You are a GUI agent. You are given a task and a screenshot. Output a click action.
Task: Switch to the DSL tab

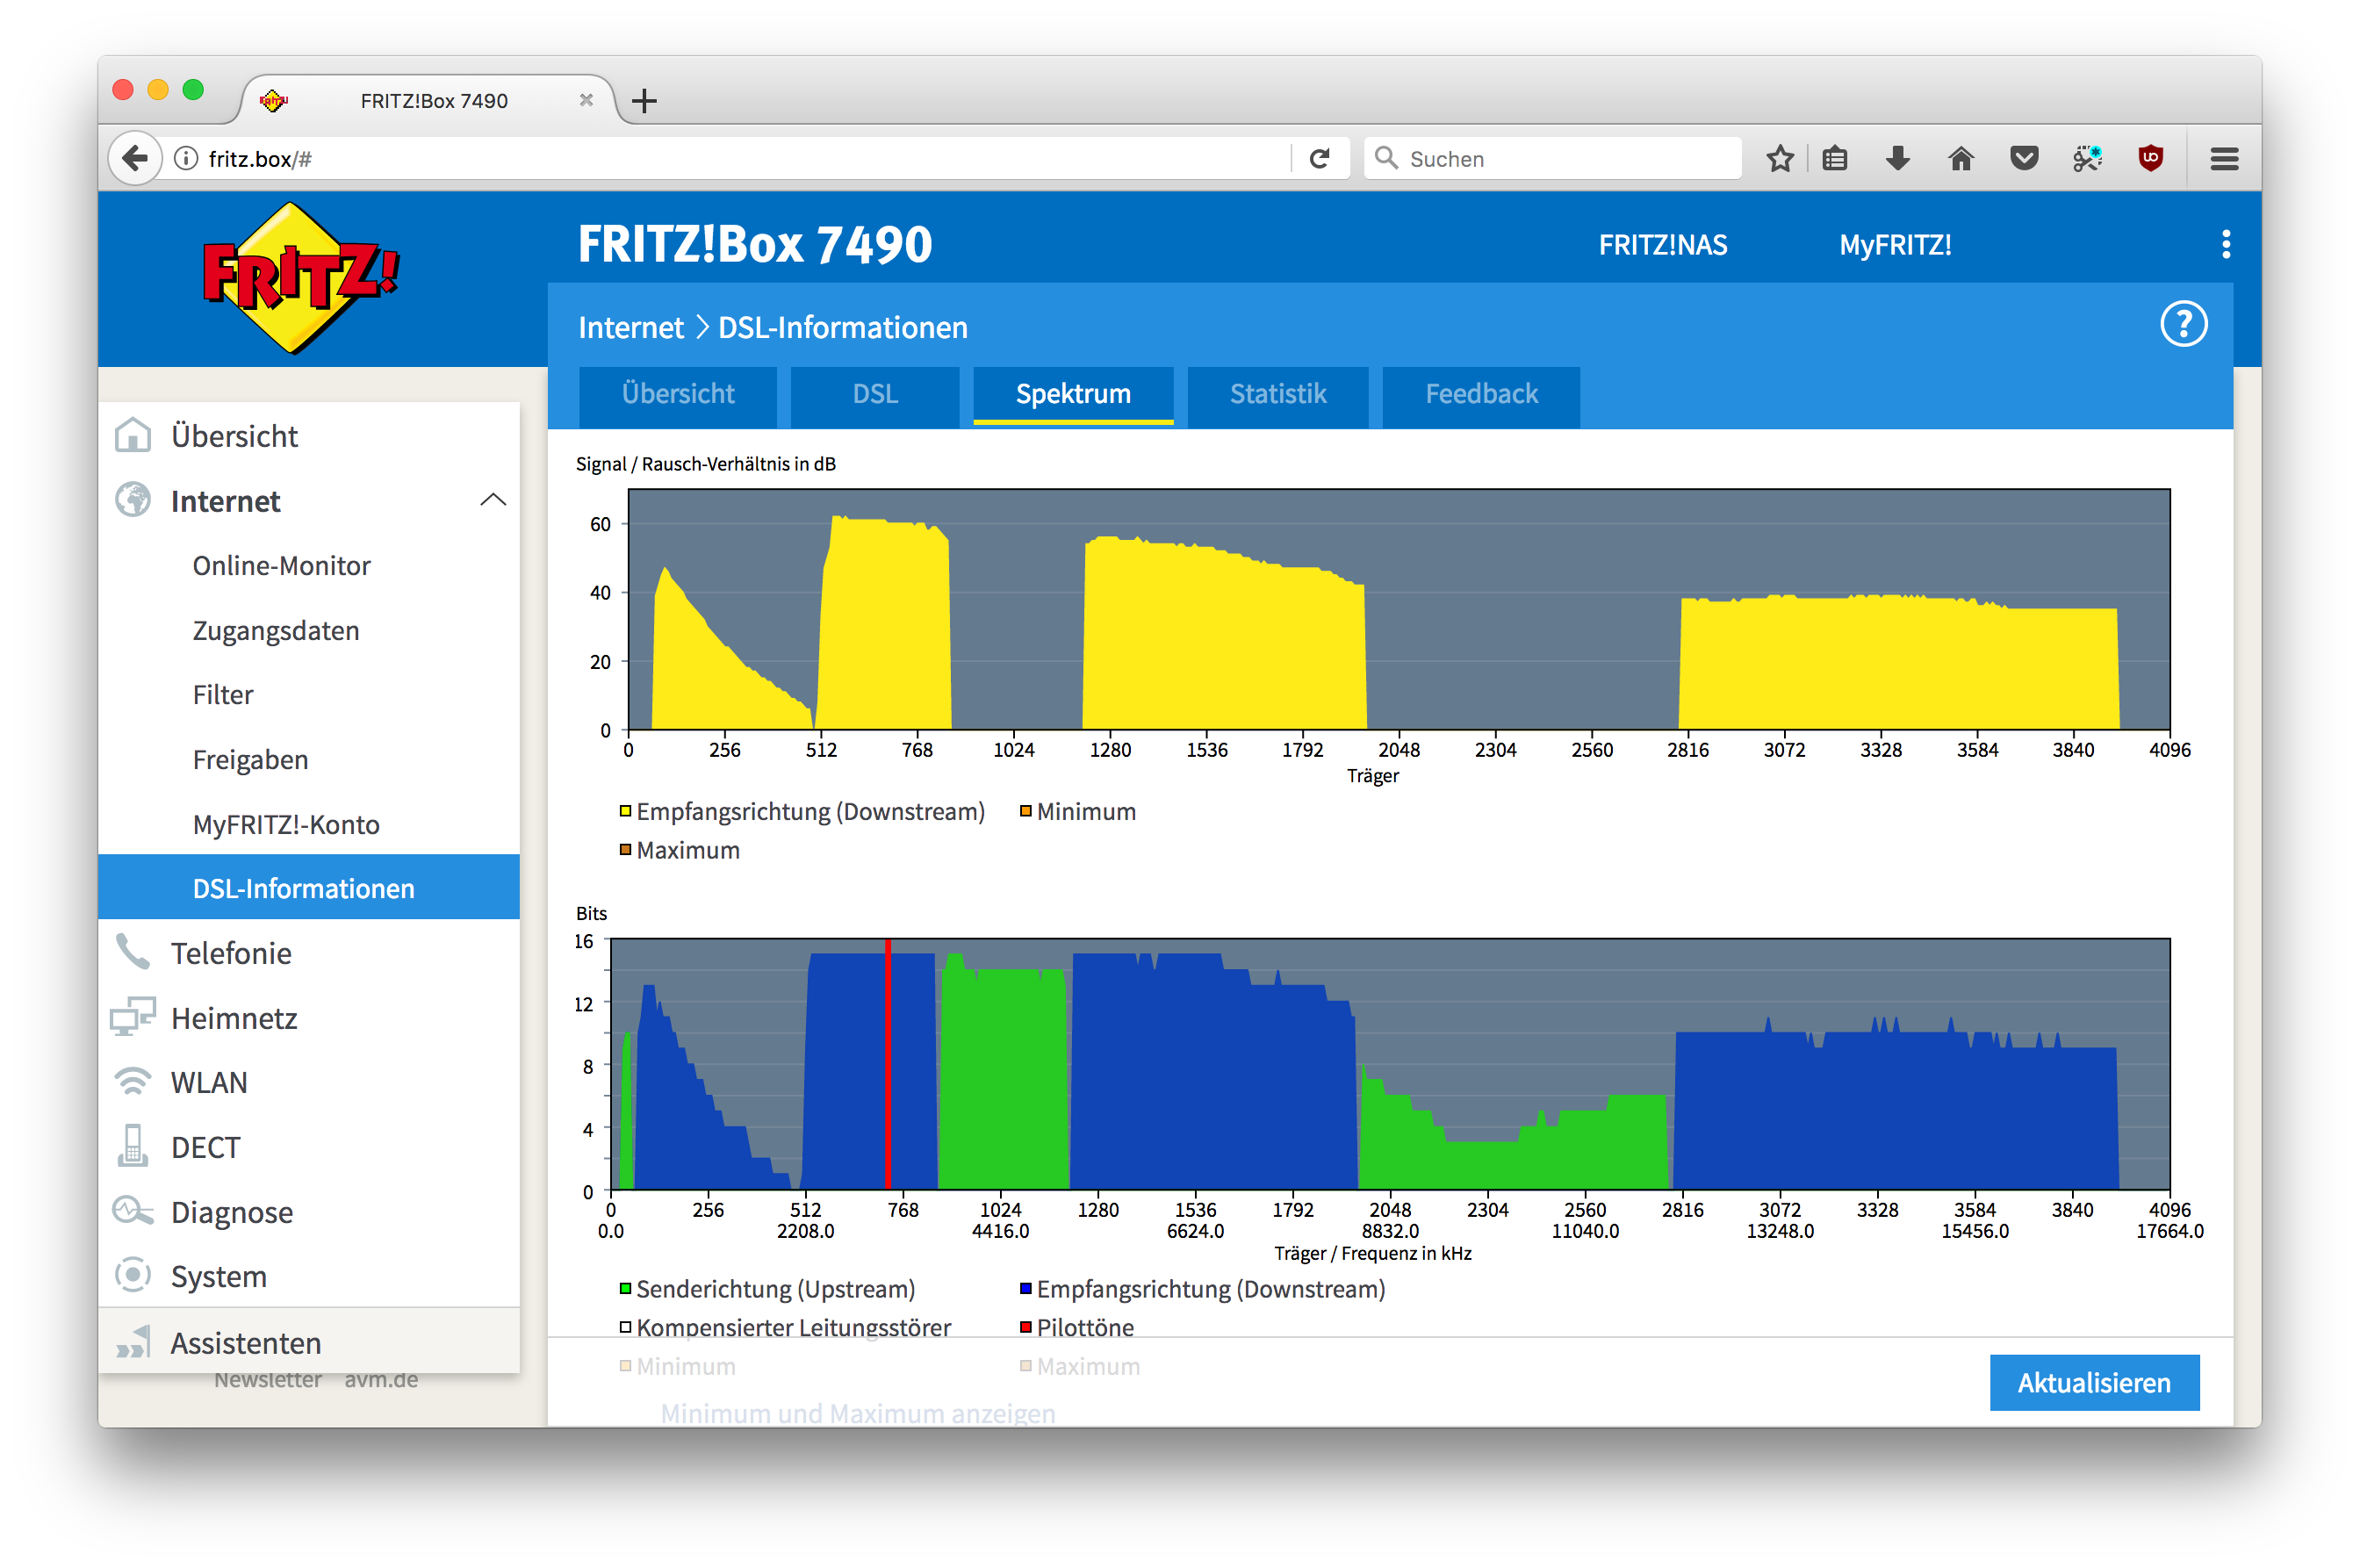pyautogui.click(x=875, y=394)
